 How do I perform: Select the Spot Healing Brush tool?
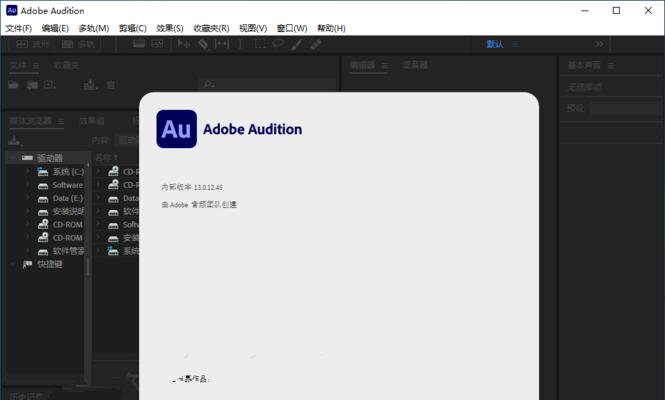pyautogui.click(x=316, y=44)
